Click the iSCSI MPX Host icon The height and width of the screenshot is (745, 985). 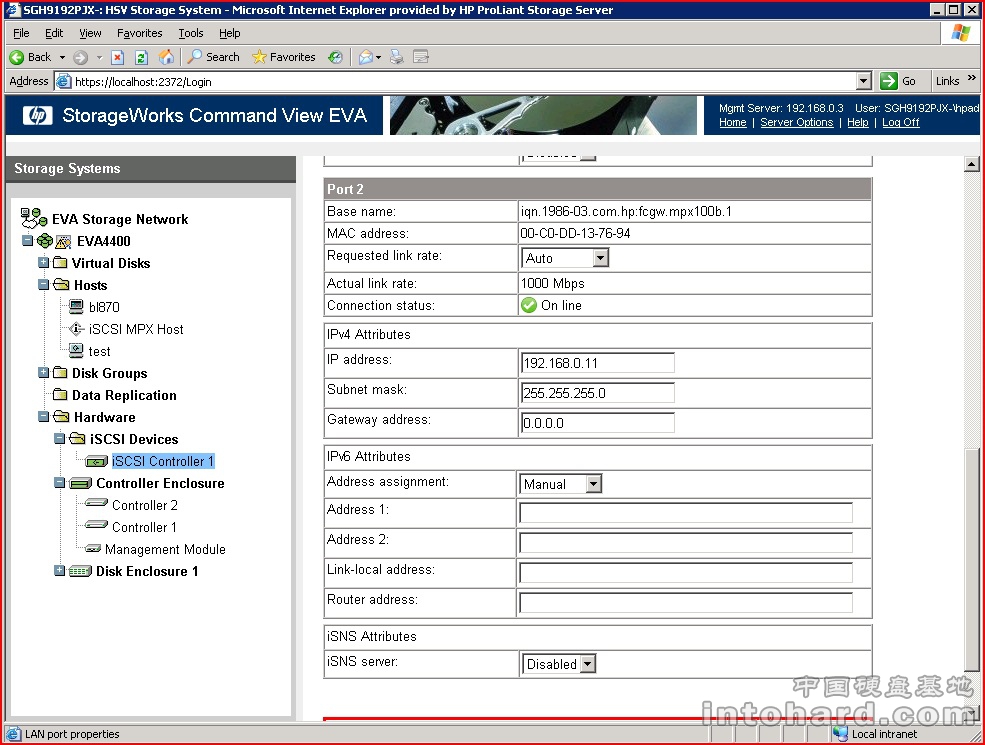click(x=76, y=329)
